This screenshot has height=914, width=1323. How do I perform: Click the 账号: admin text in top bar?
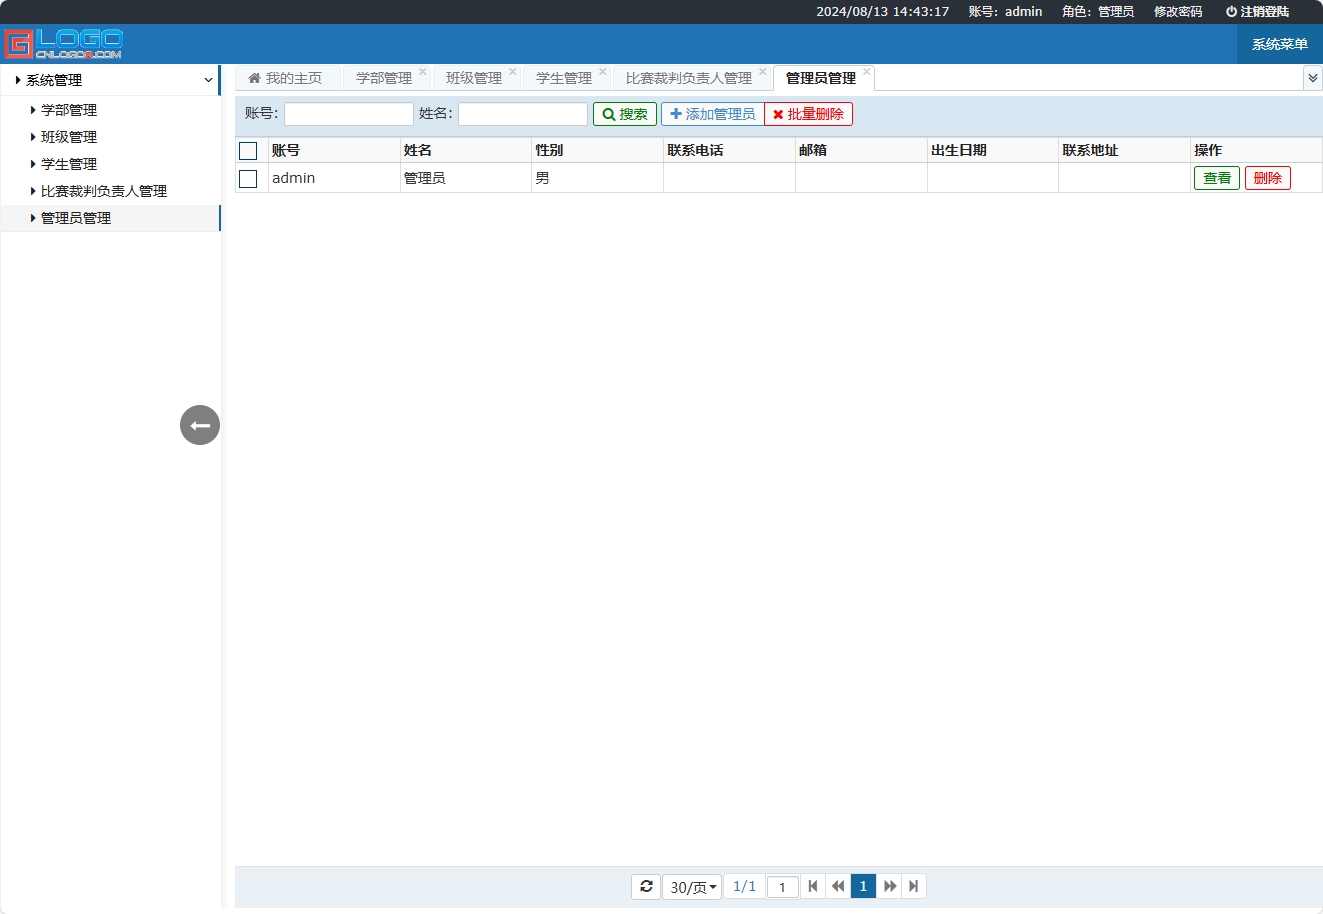point(1005,12)
